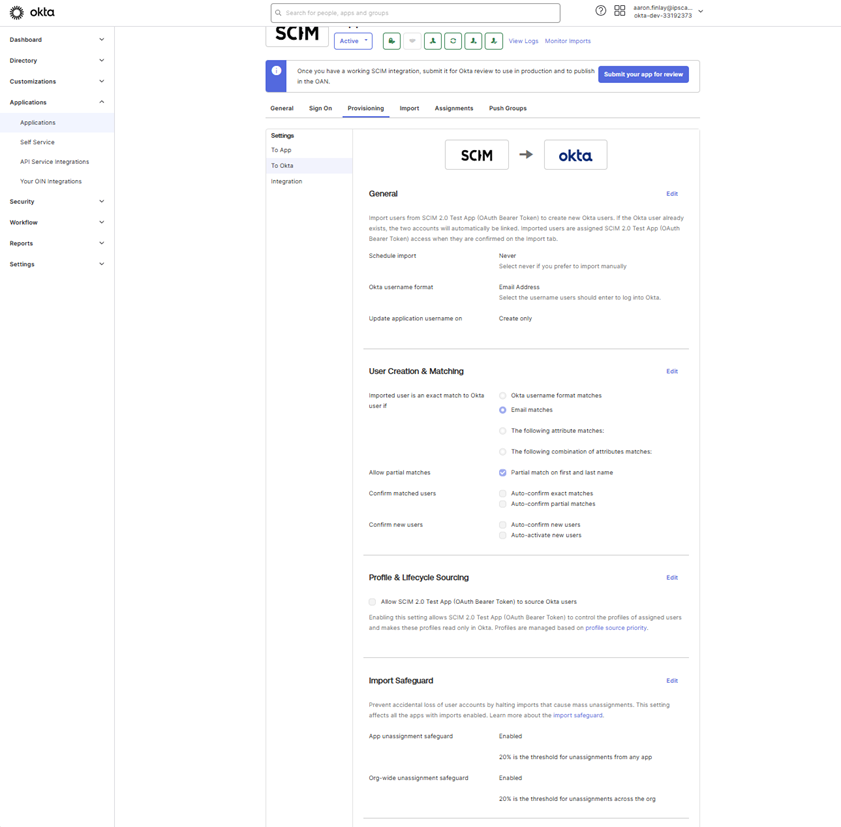This screenshot has height=827, width=841.
Task: Open the View Logs link
Action: tap(523, 41)
